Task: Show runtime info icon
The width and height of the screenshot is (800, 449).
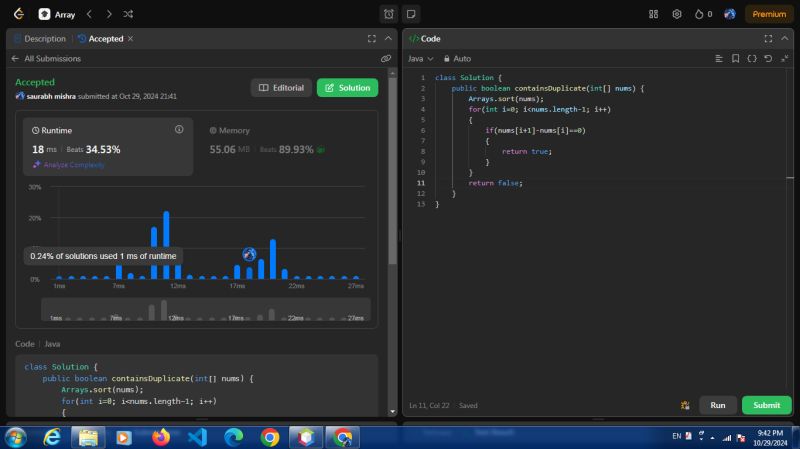Action: [179, 130]
